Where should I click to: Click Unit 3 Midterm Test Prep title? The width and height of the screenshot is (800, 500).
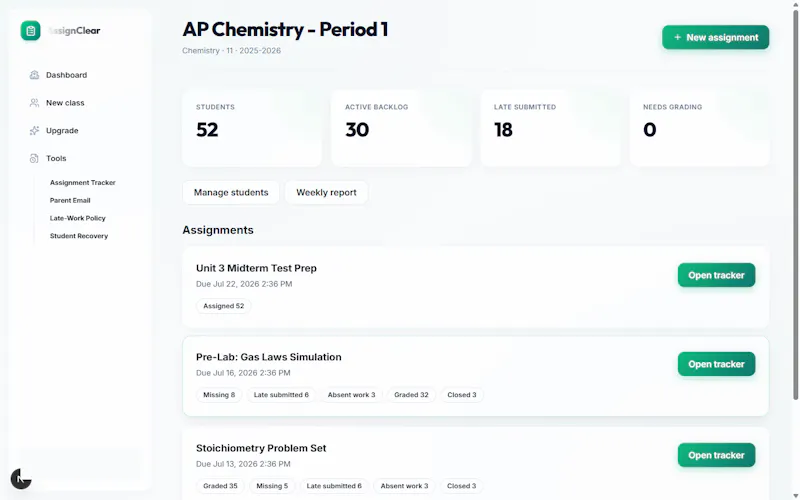coord(256,268)
